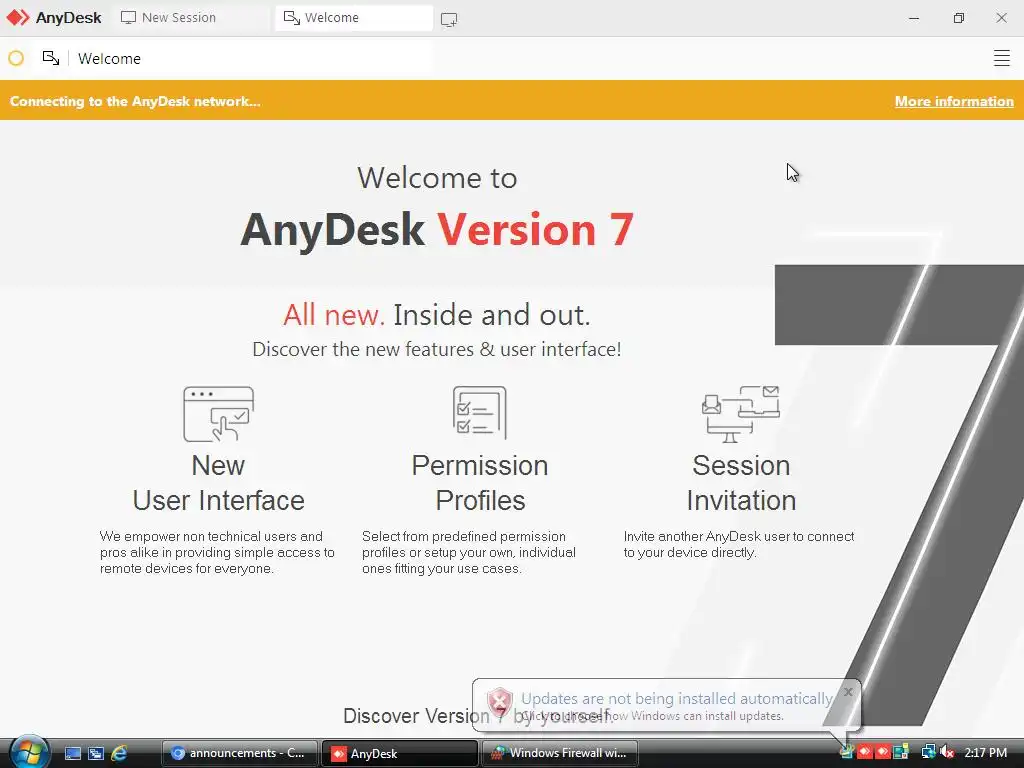This screenshot has height=768, width=1024.
Task: Switch to the announcements Chrome taskbar button
Action: click(x=239, y=753)
